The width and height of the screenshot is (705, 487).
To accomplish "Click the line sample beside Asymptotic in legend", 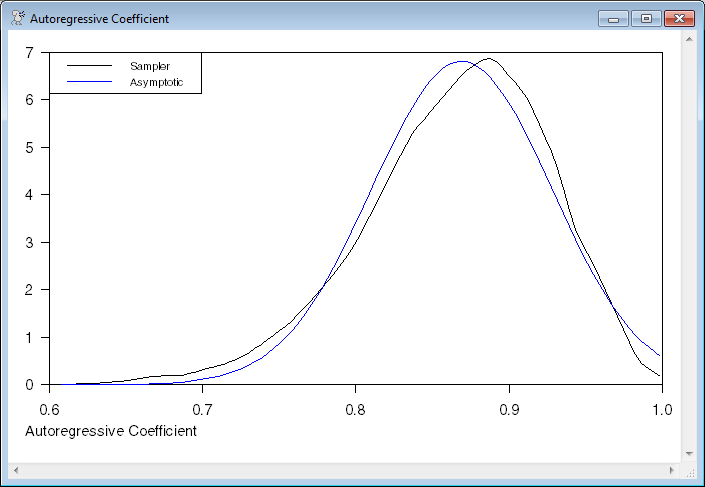I will coord(90,82).
